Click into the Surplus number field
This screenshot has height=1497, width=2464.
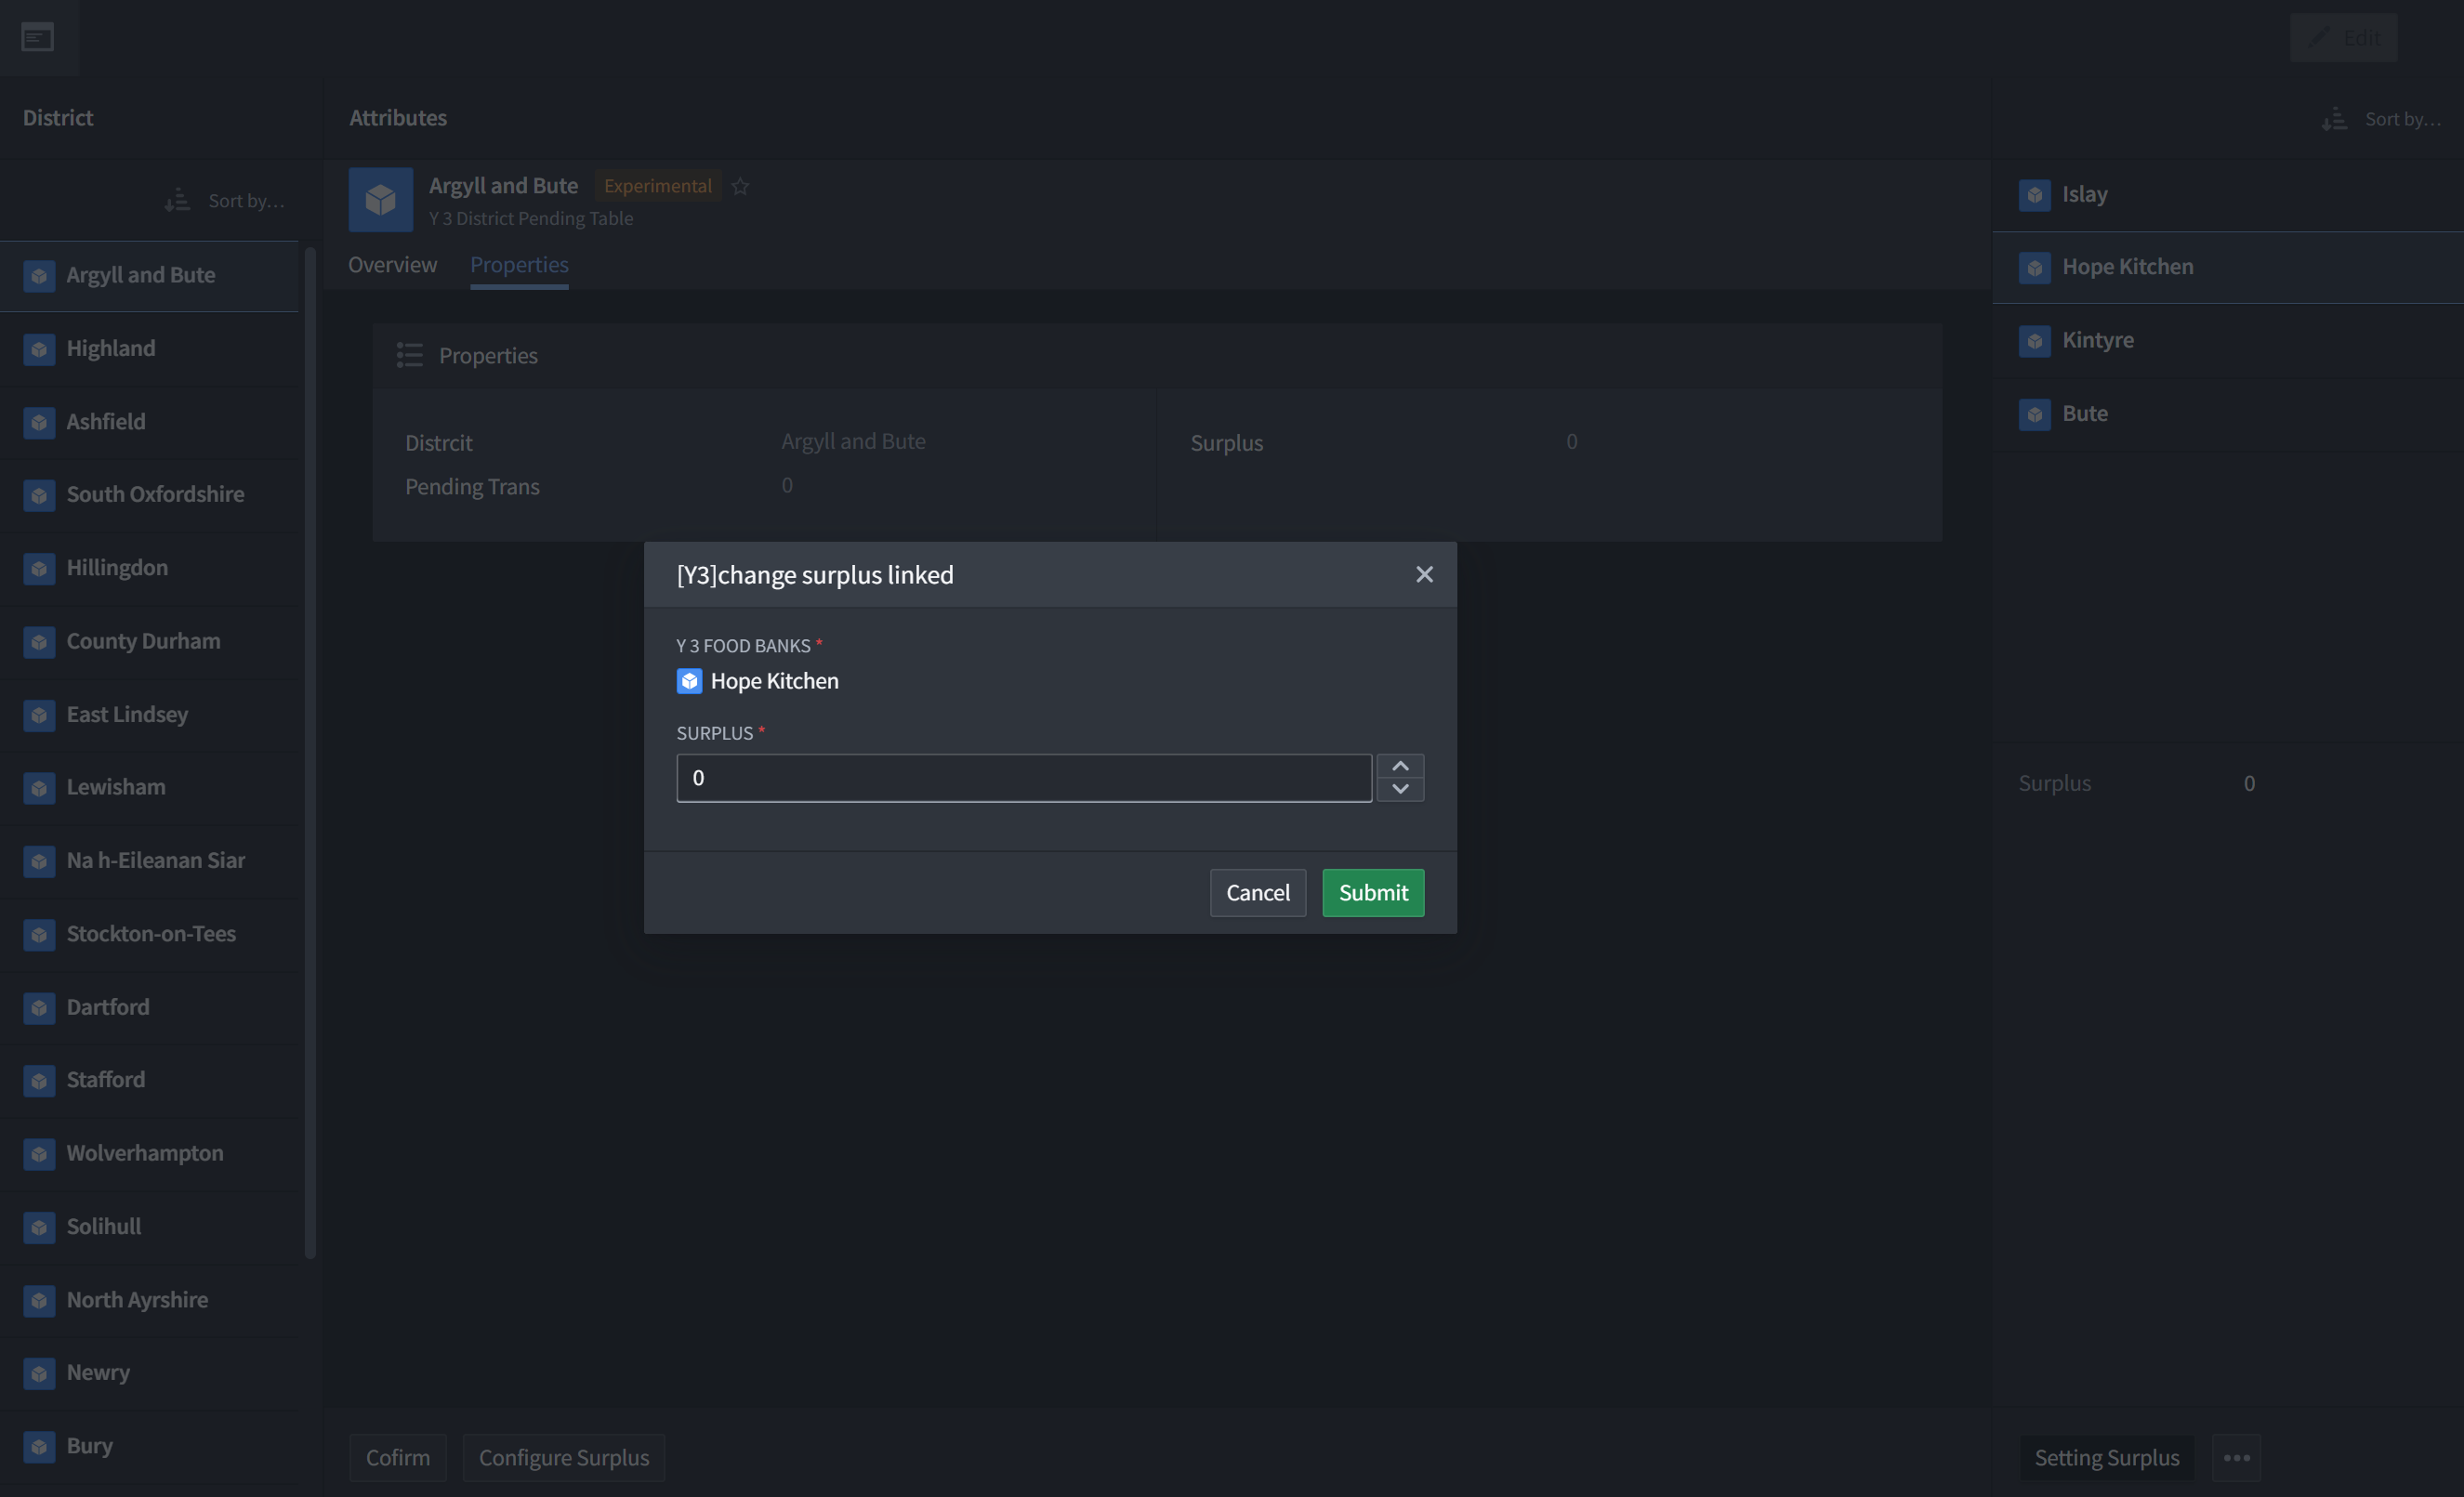[x=1023, y=778]
